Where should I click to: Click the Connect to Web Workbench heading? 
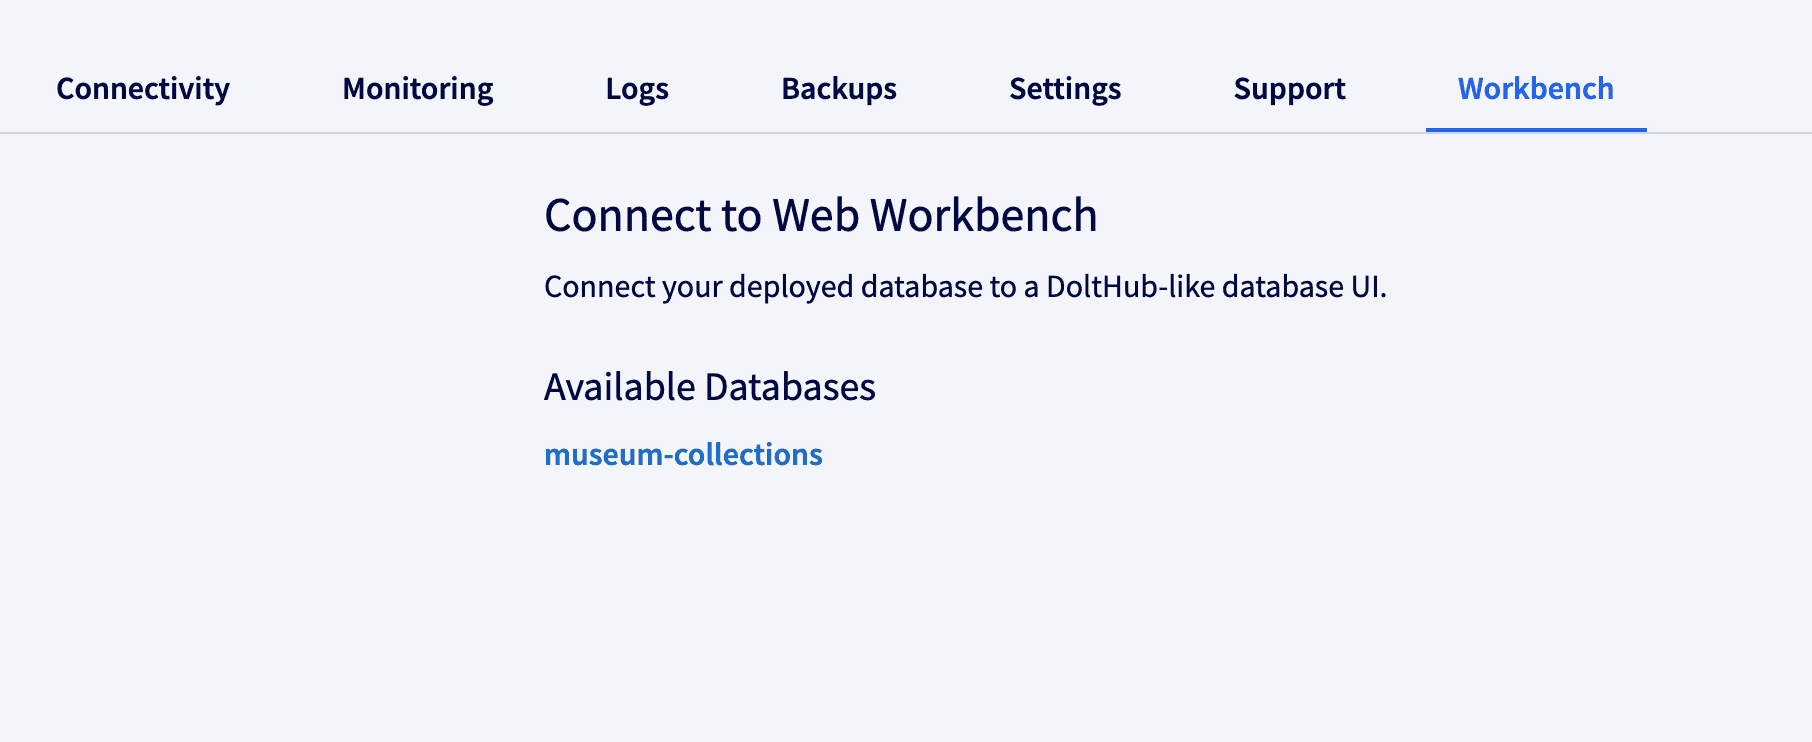821,215
